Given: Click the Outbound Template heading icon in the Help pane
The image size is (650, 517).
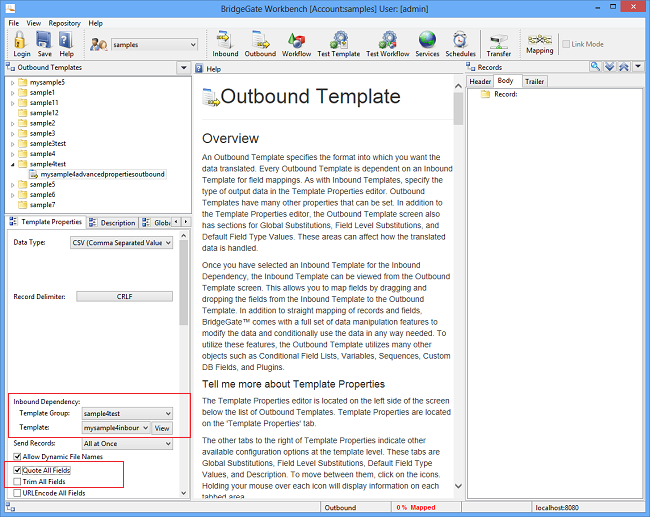Looking at the screenshot, I should [211, 97].
